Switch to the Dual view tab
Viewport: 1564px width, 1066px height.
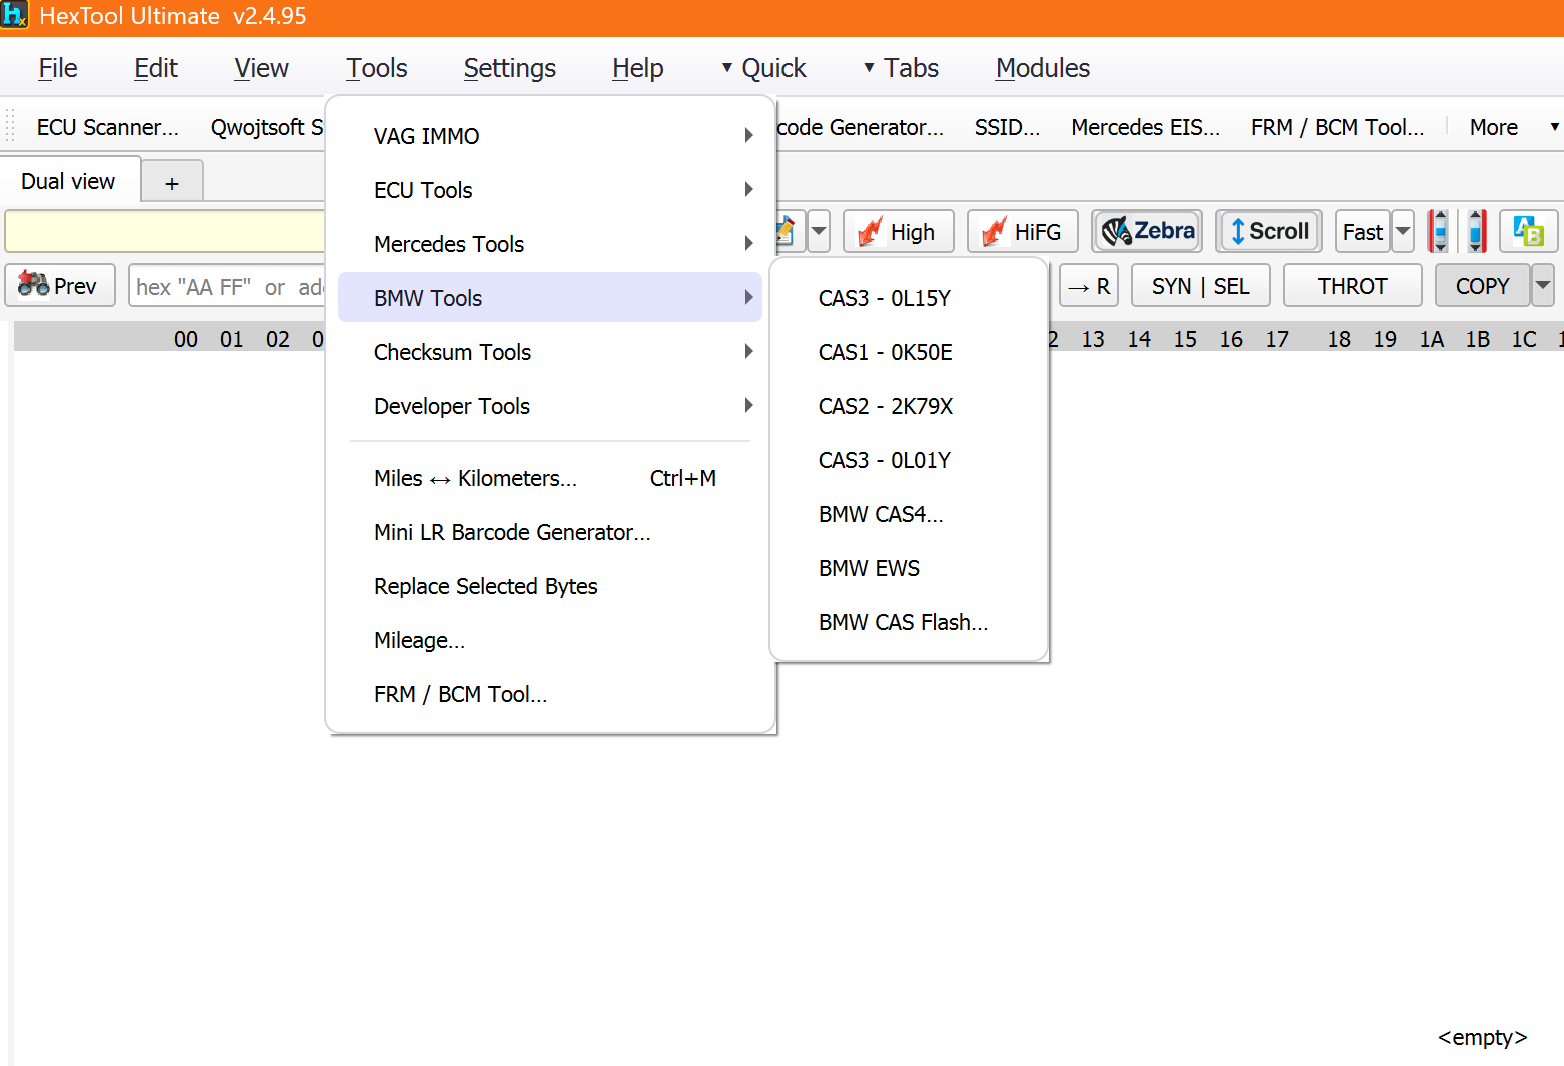(x=69, y=181)
